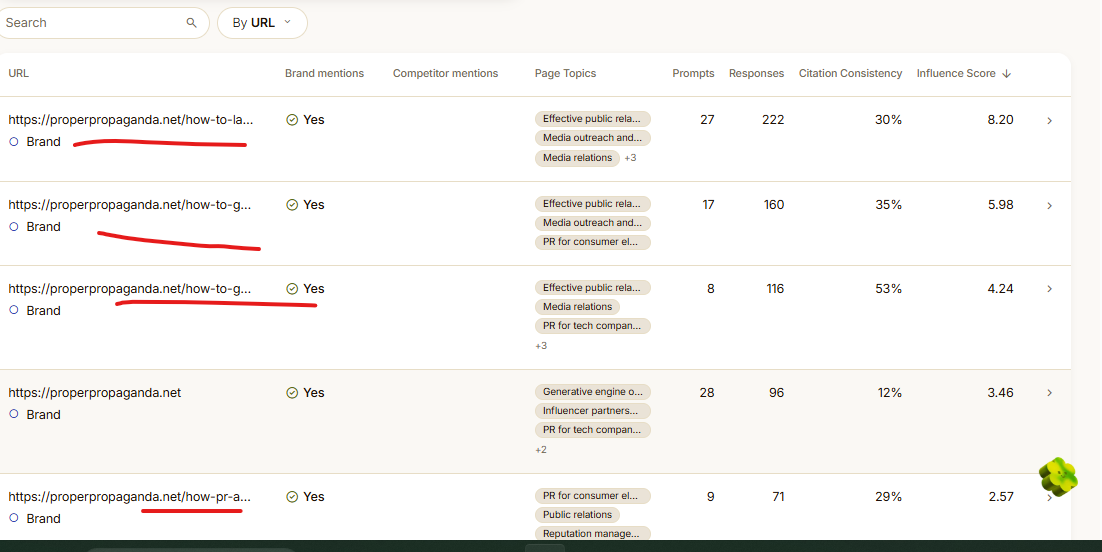Open the properpropaganda.net/how-to-la... URL link
This screenshot has height=552, width=1102.
[131, 120]
